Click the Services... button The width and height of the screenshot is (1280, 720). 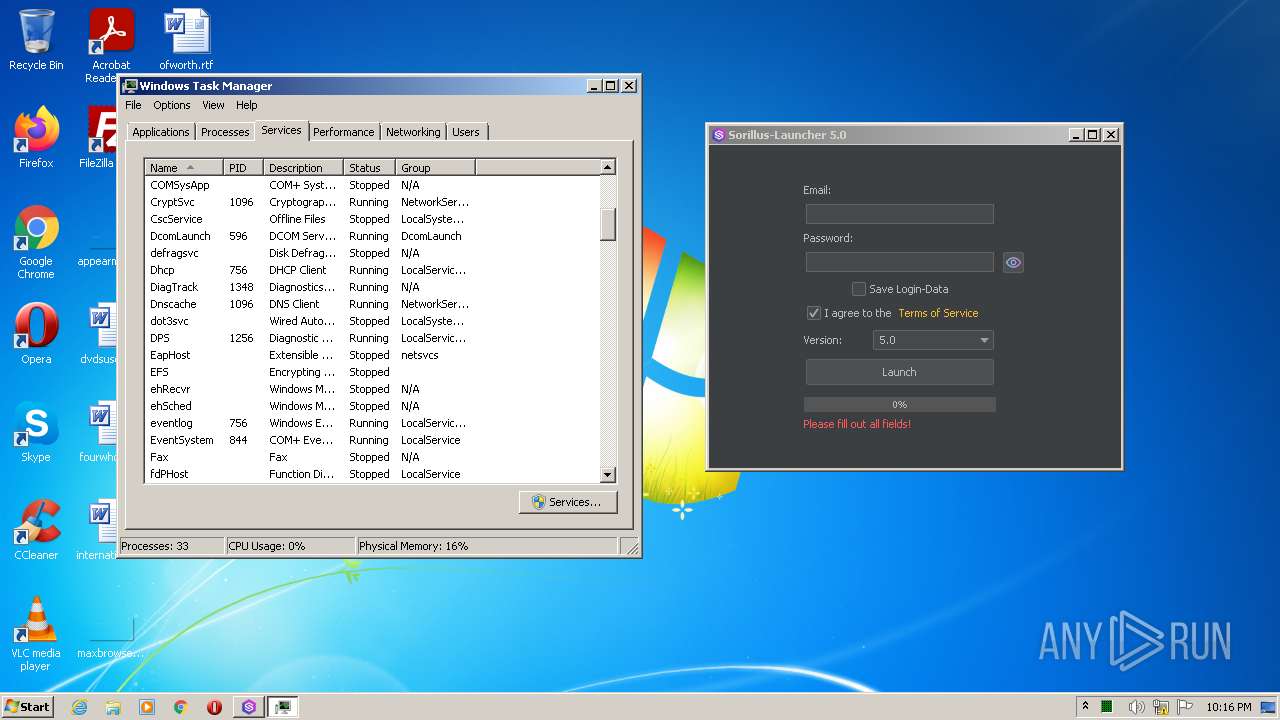[568, 502]
